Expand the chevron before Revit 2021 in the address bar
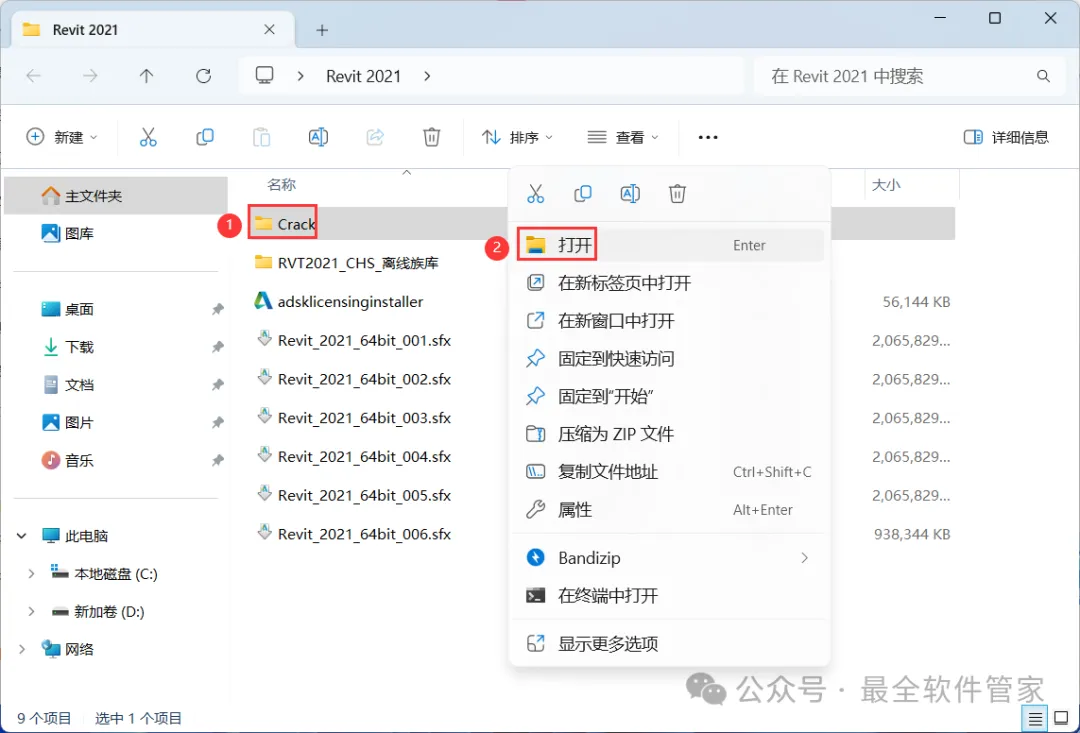Screen dimensions: 1080x733 [x=300, y=76]
